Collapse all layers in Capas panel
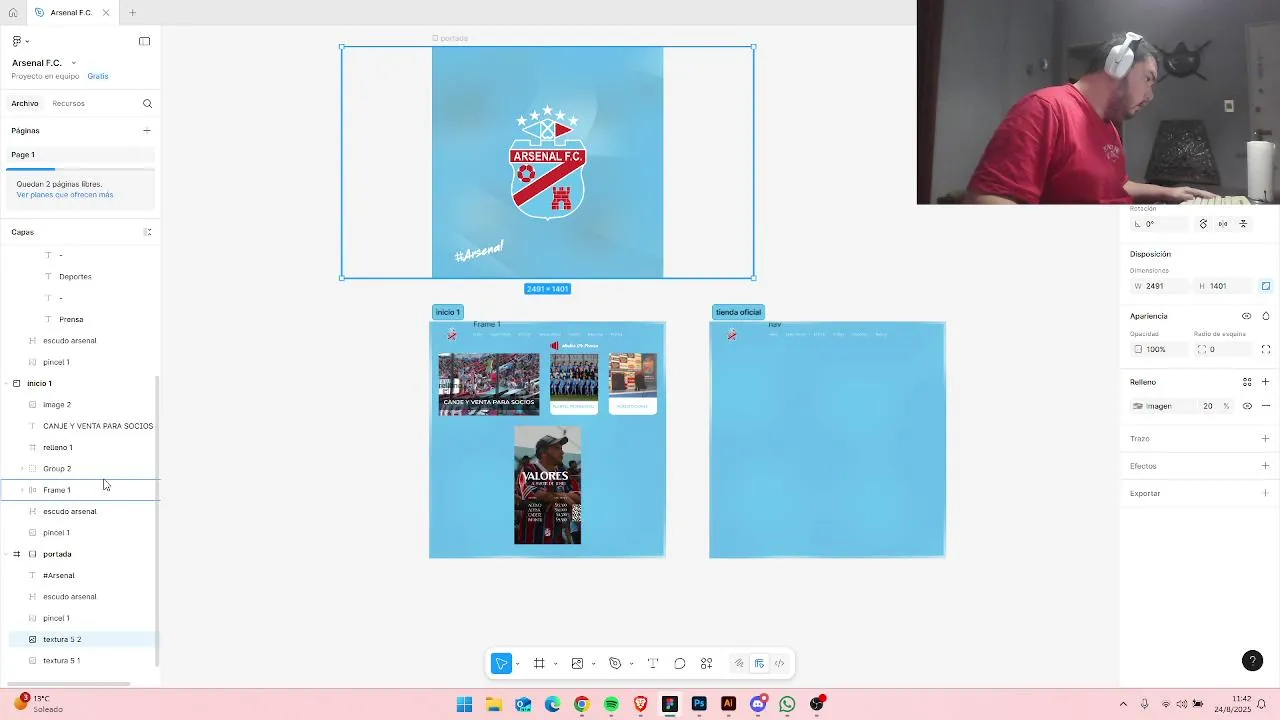This screenshot has height=720, width=1280. (x=147, y=232)
